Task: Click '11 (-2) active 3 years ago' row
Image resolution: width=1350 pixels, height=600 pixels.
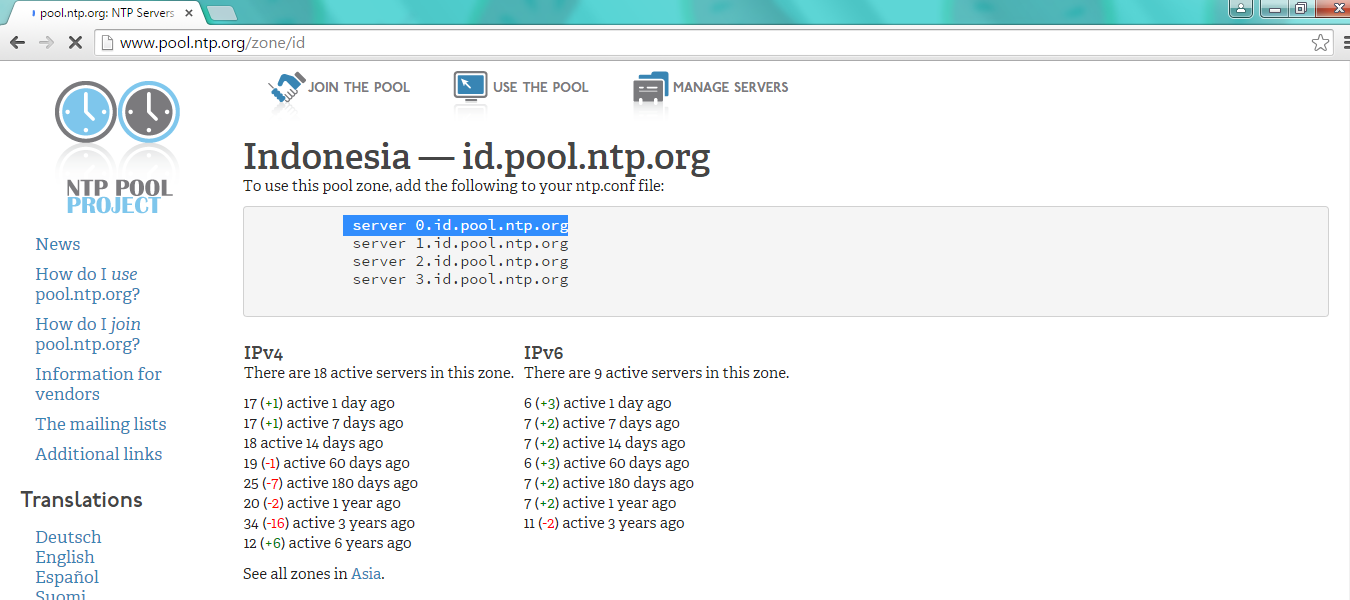Action: point(604,523)
